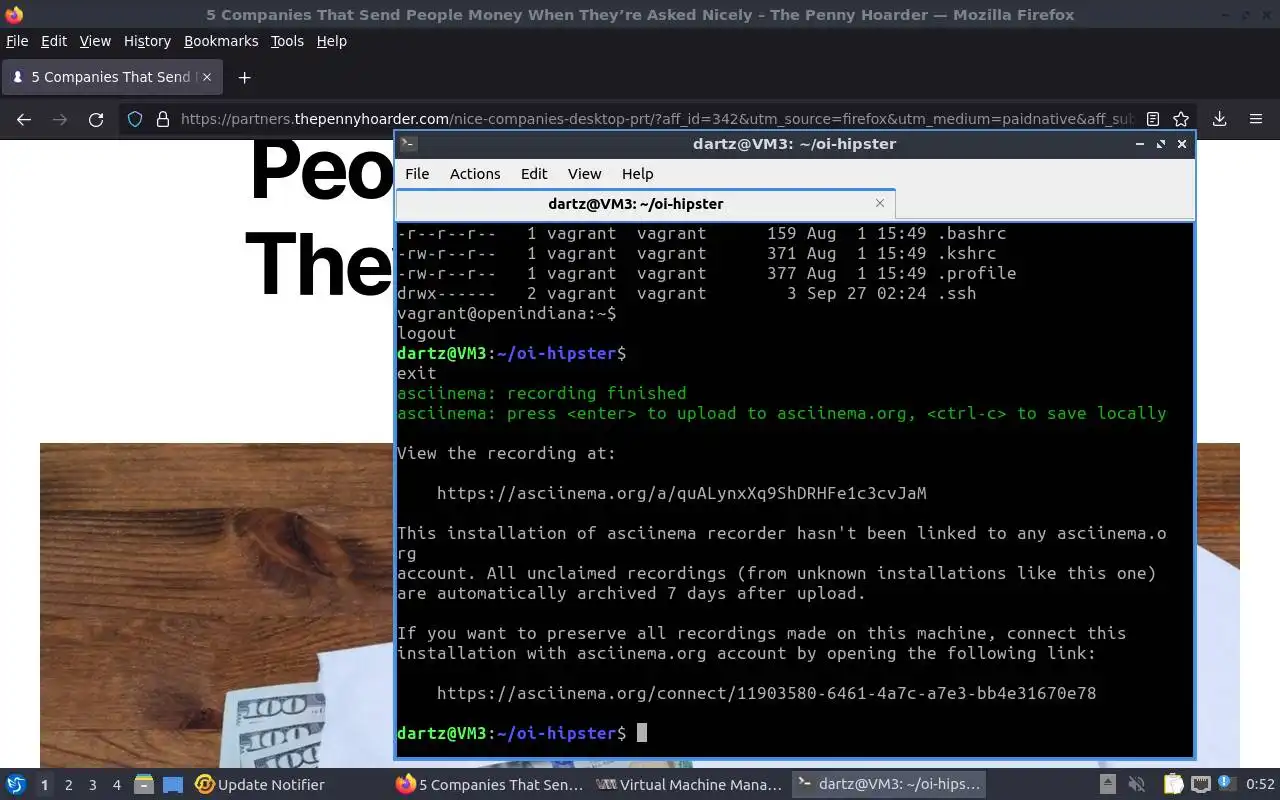Viewport: 1280px width, 800px height.
Task: Open the terminal File menu
Action: click(417, 173)
